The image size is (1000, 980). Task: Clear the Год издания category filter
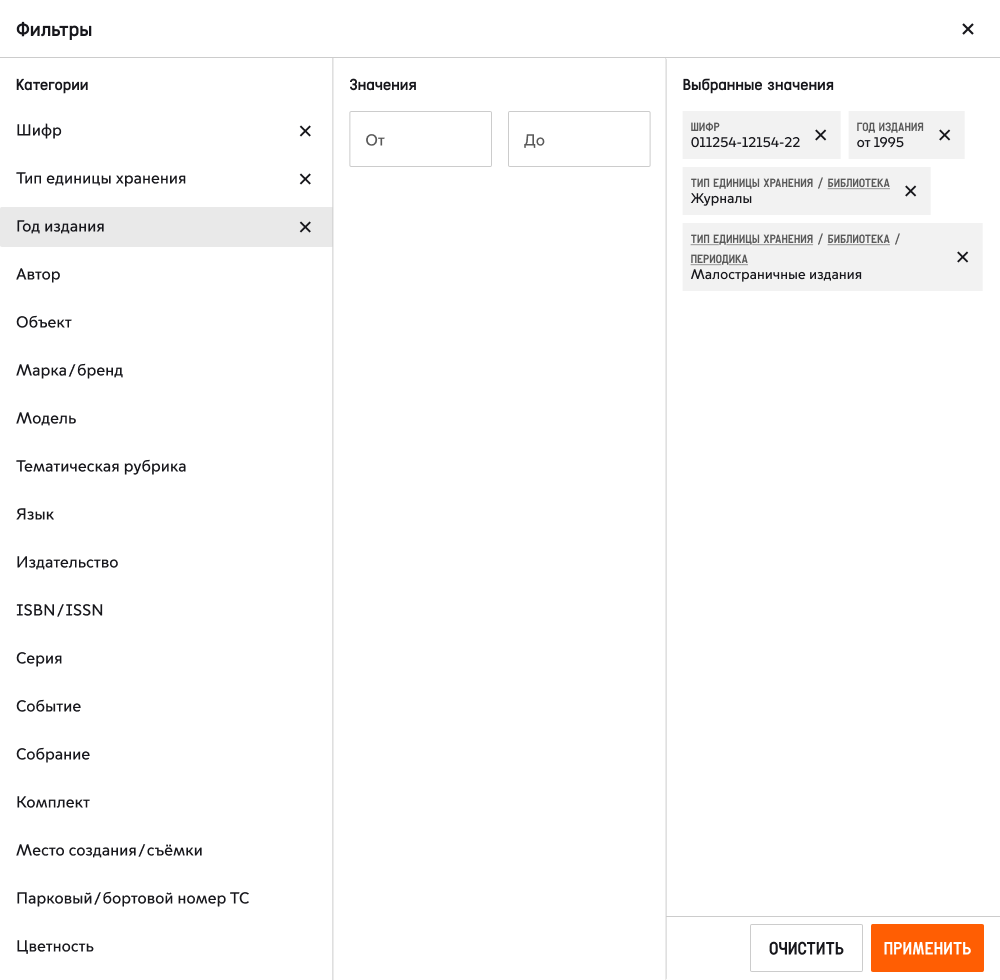click(305, 227)
